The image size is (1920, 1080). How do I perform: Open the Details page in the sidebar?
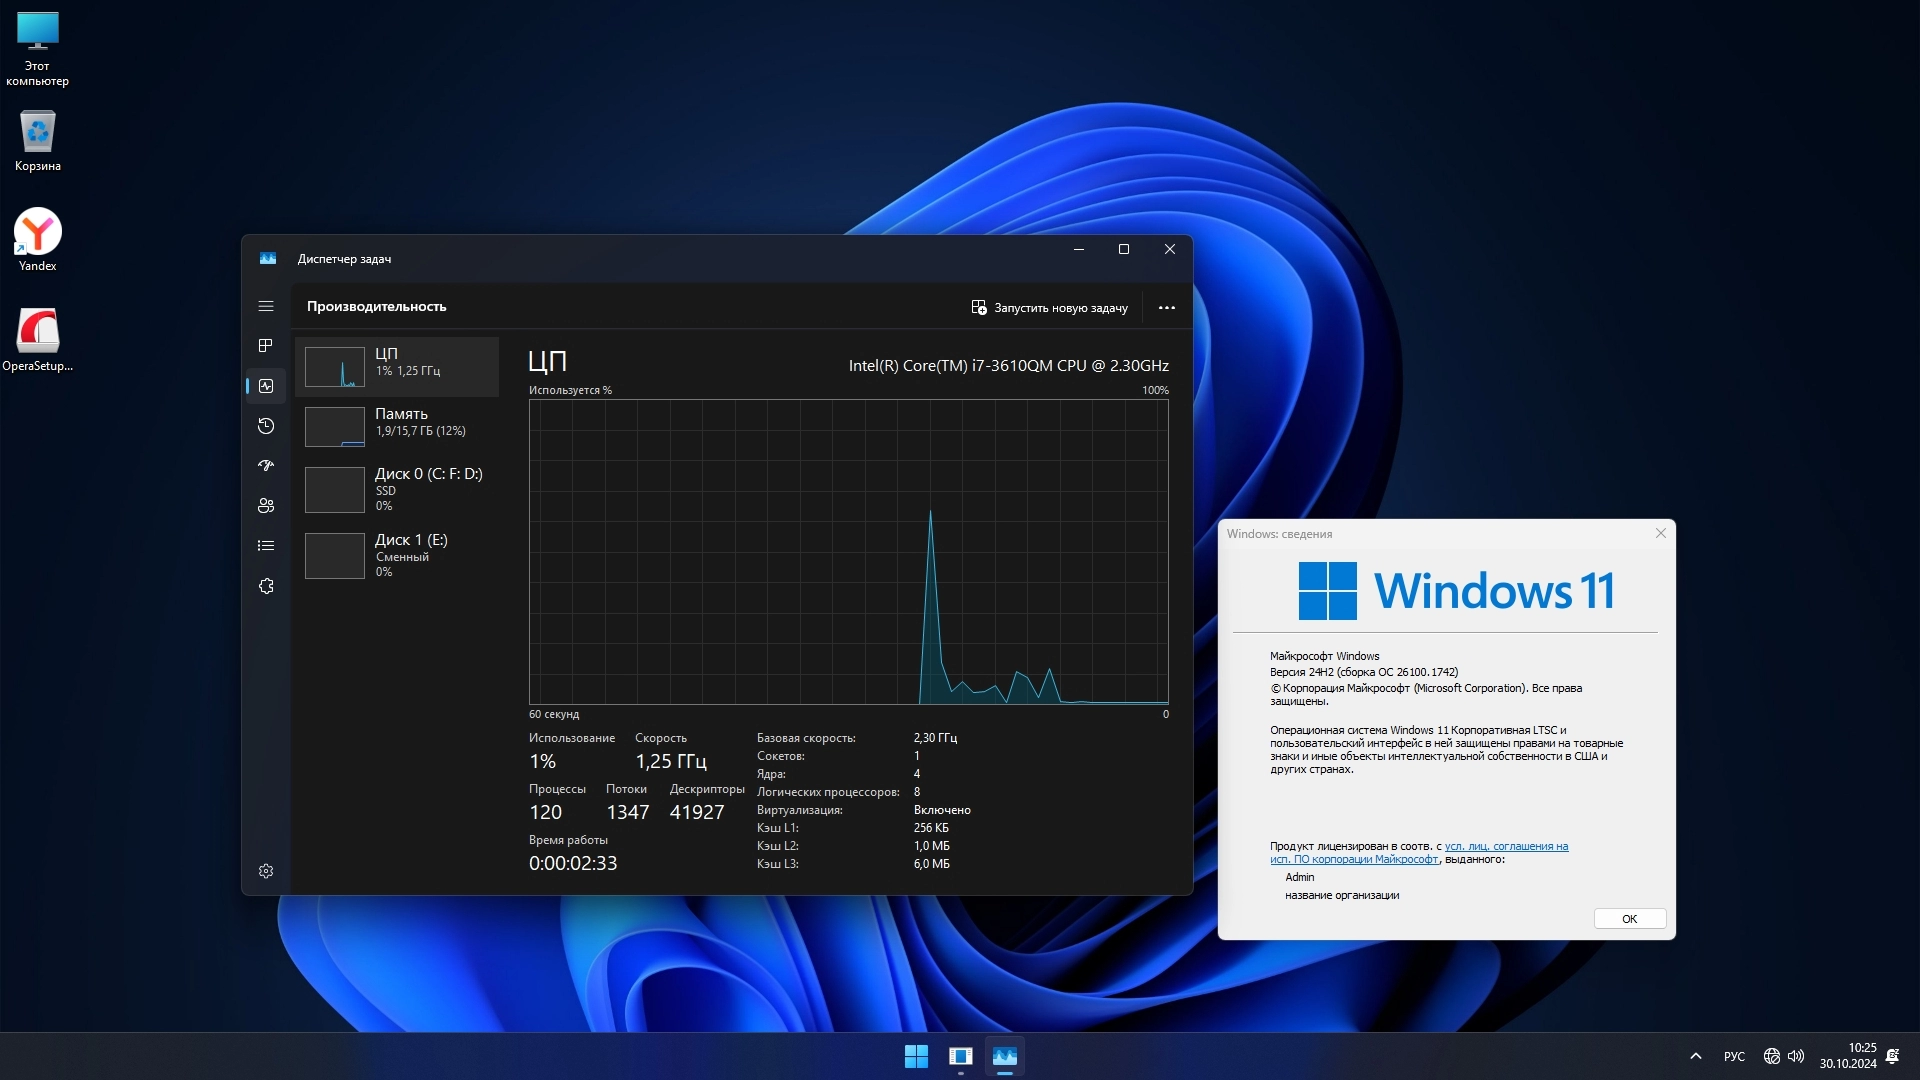(266, 546)
